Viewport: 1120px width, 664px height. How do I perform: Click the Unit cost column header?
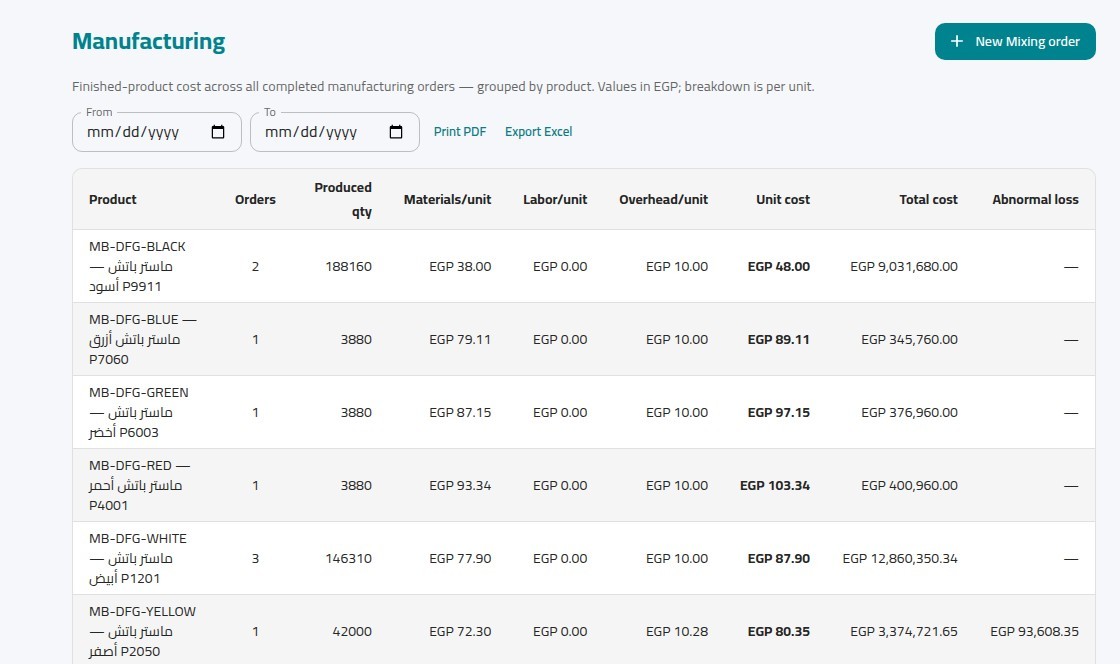(783, 199)
